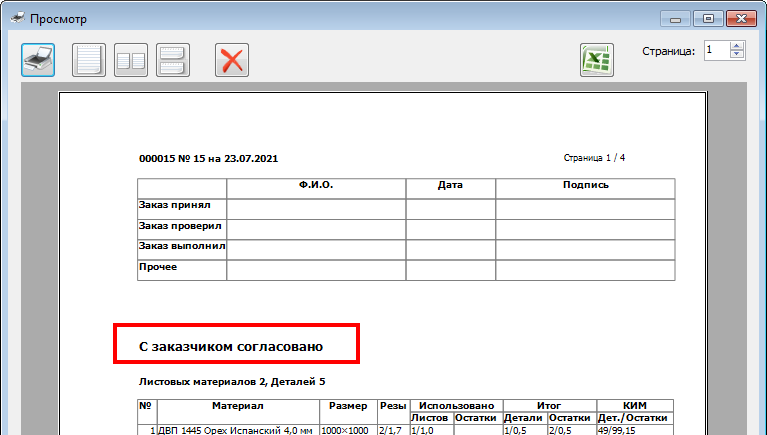The width and height of the screenshot is (767, 435).
Task: Click 'Страница 1 / 4' page indicator
Action: [594, 158]
